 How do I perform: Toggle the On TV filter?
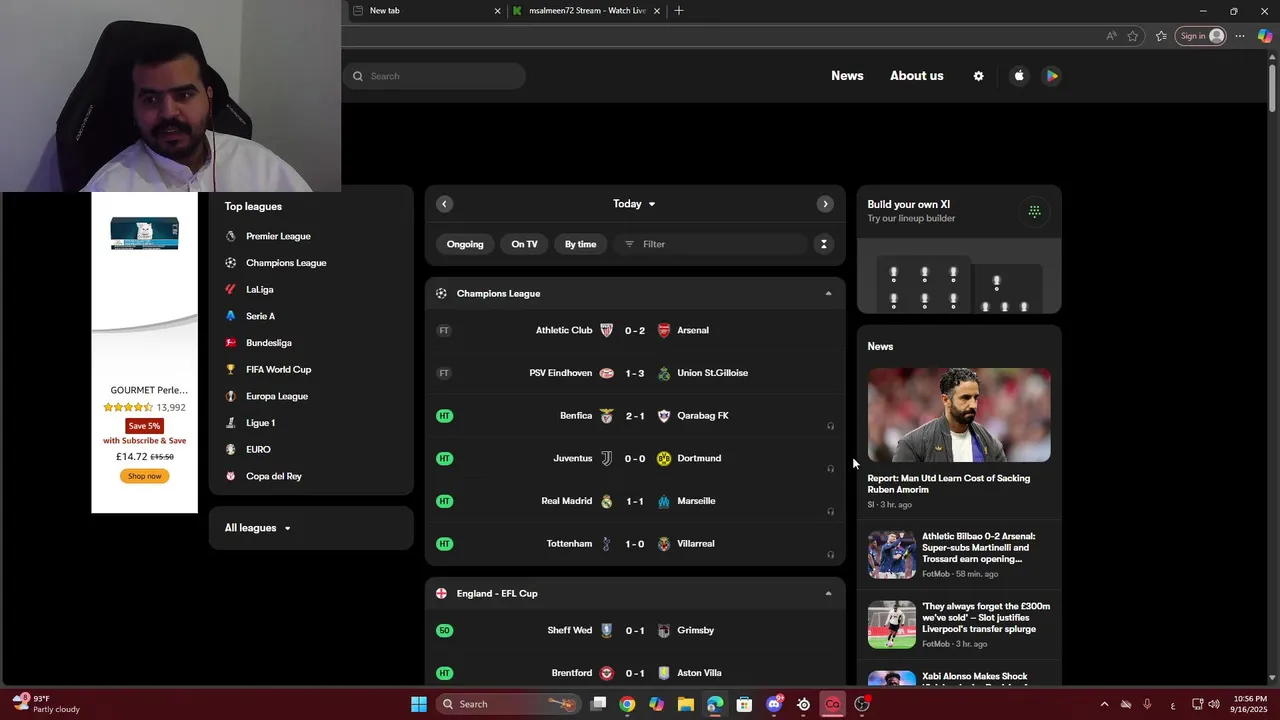[x=524, y=244]
